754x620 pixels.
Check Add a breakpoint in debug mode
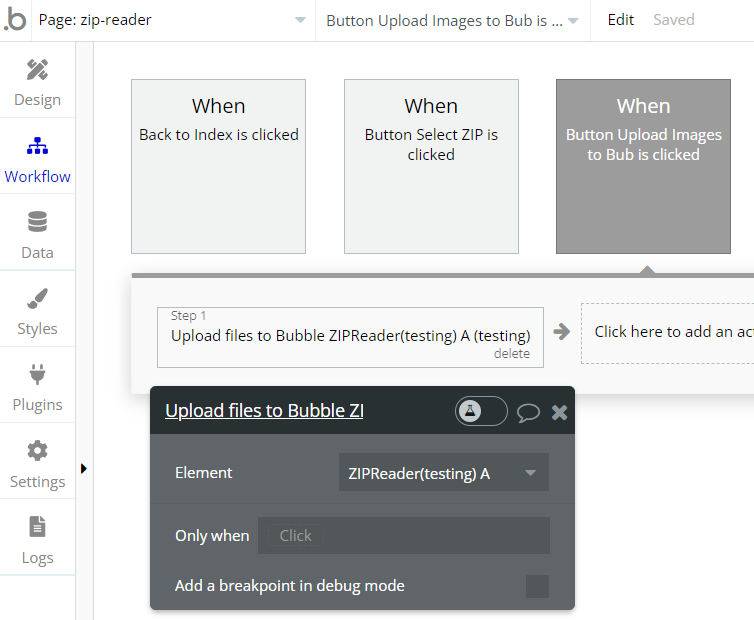click(537, 586)
